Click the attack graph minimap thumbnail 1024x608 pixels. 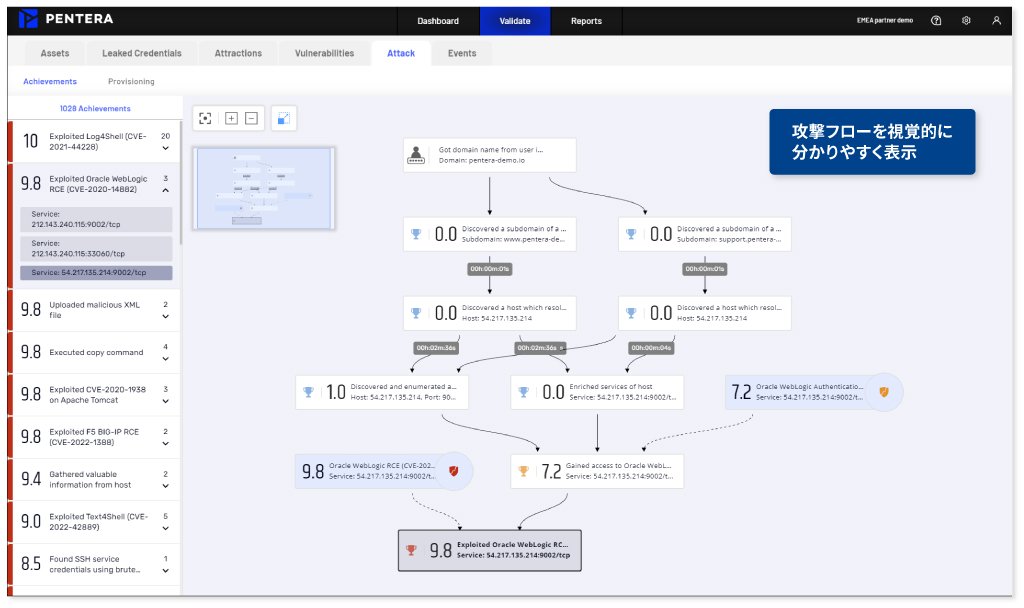[264, 189]
